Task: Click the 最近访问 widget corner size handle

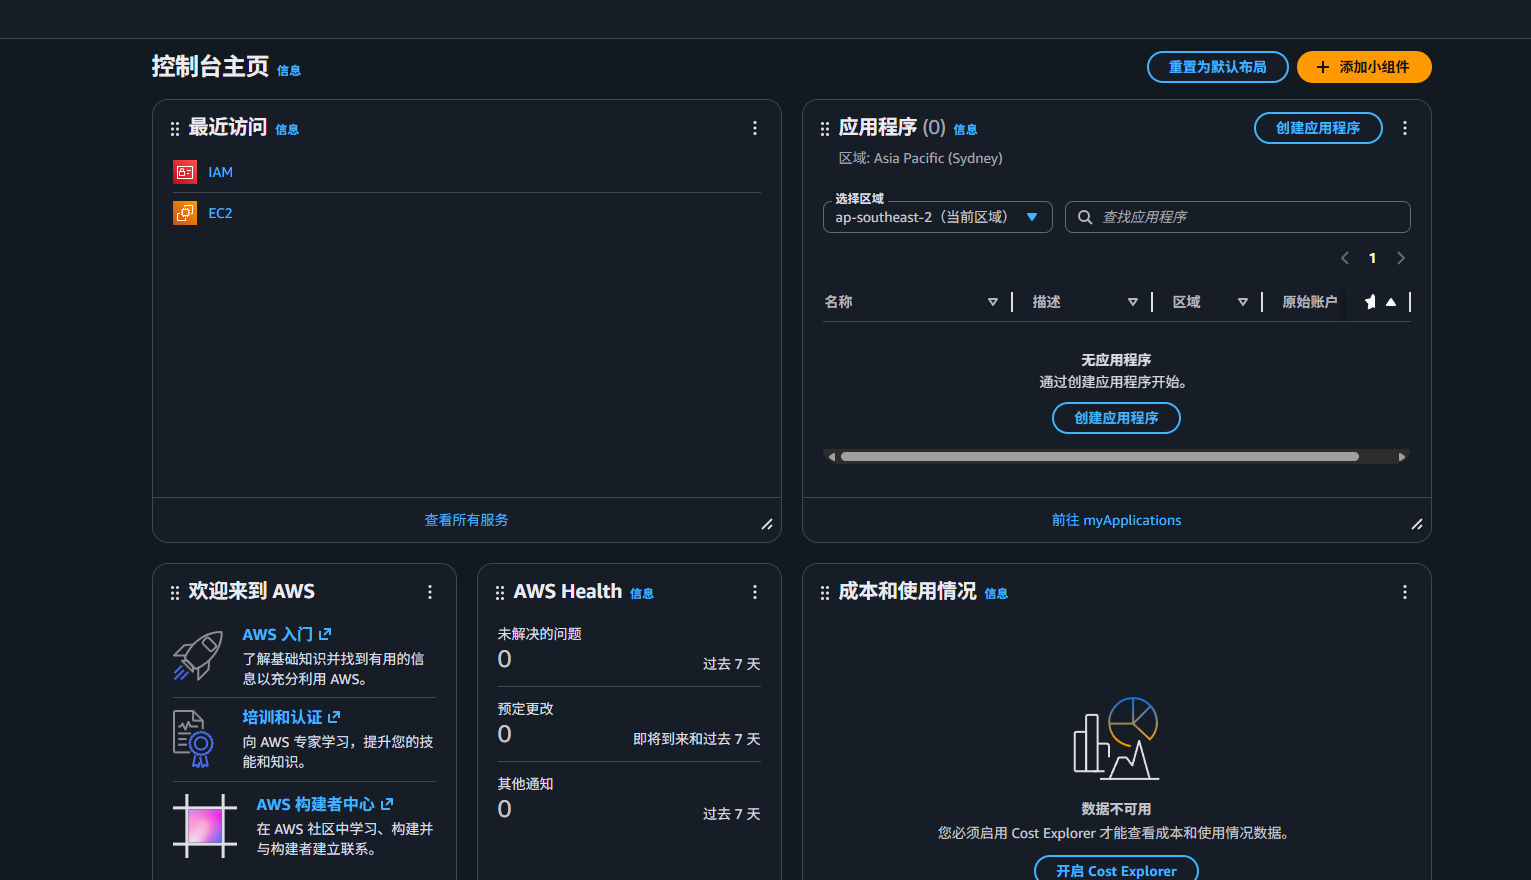Action: coord(767,524)
